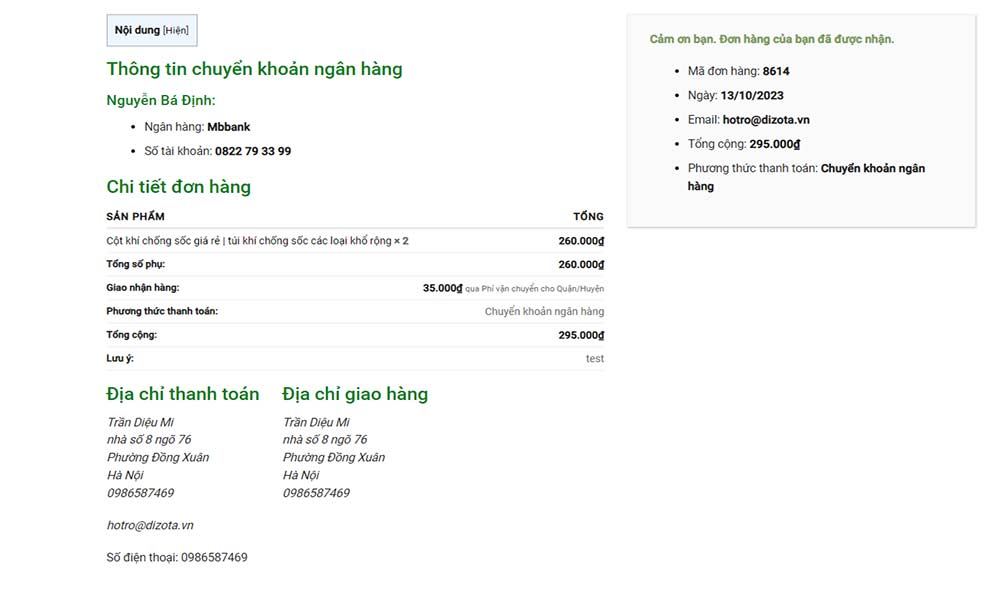Click the Chi tiết đơn hàng heading

click(178, 187)
